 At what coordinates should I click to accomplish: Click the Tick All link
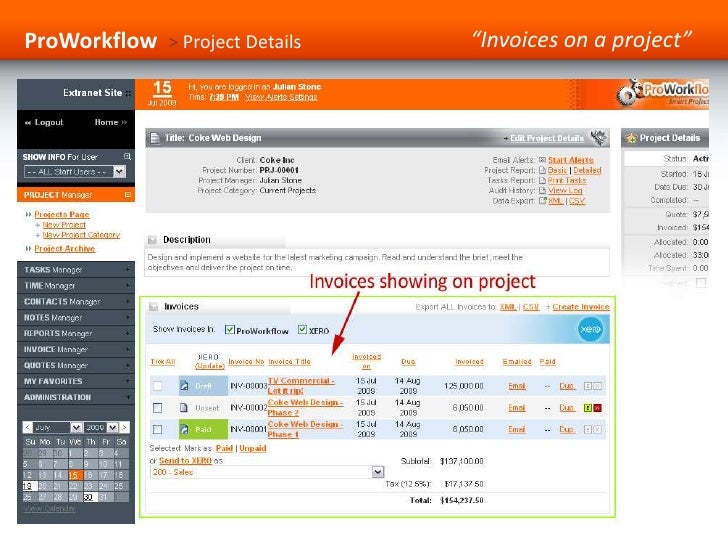pos(163,362)
